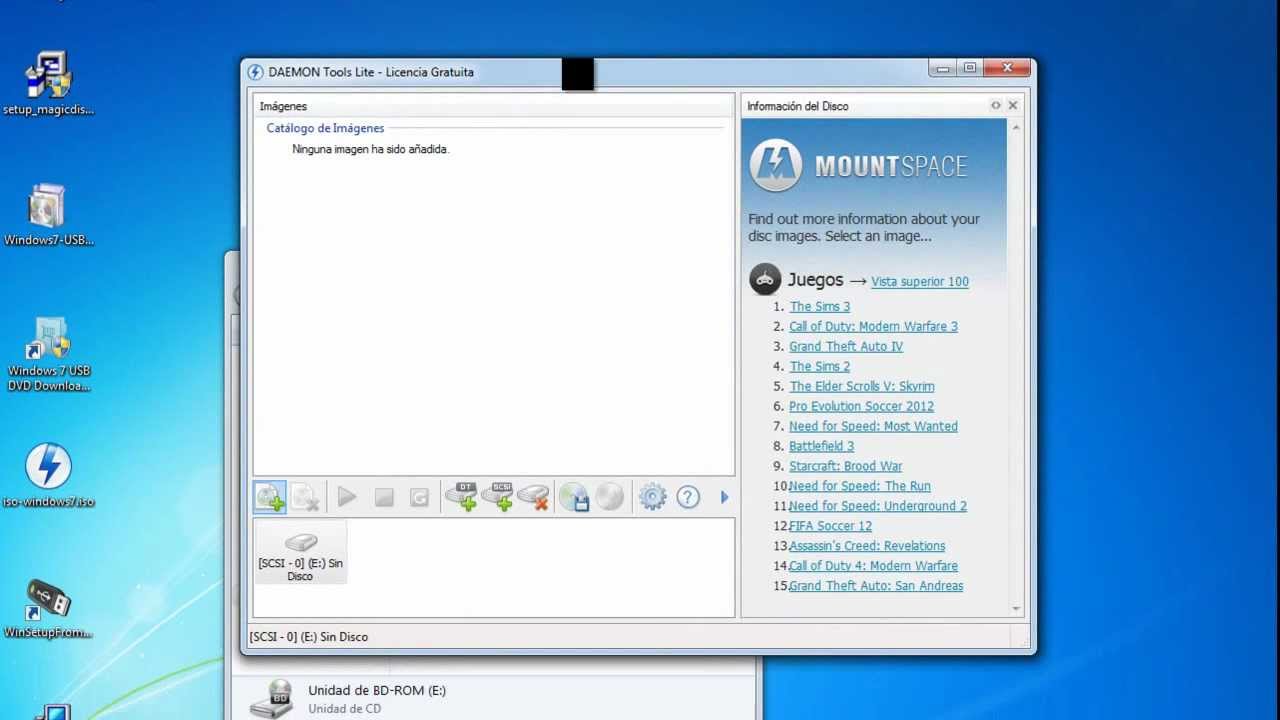
Task: Open Assassin's Creed: Revelations link
Action: point(867,547)
